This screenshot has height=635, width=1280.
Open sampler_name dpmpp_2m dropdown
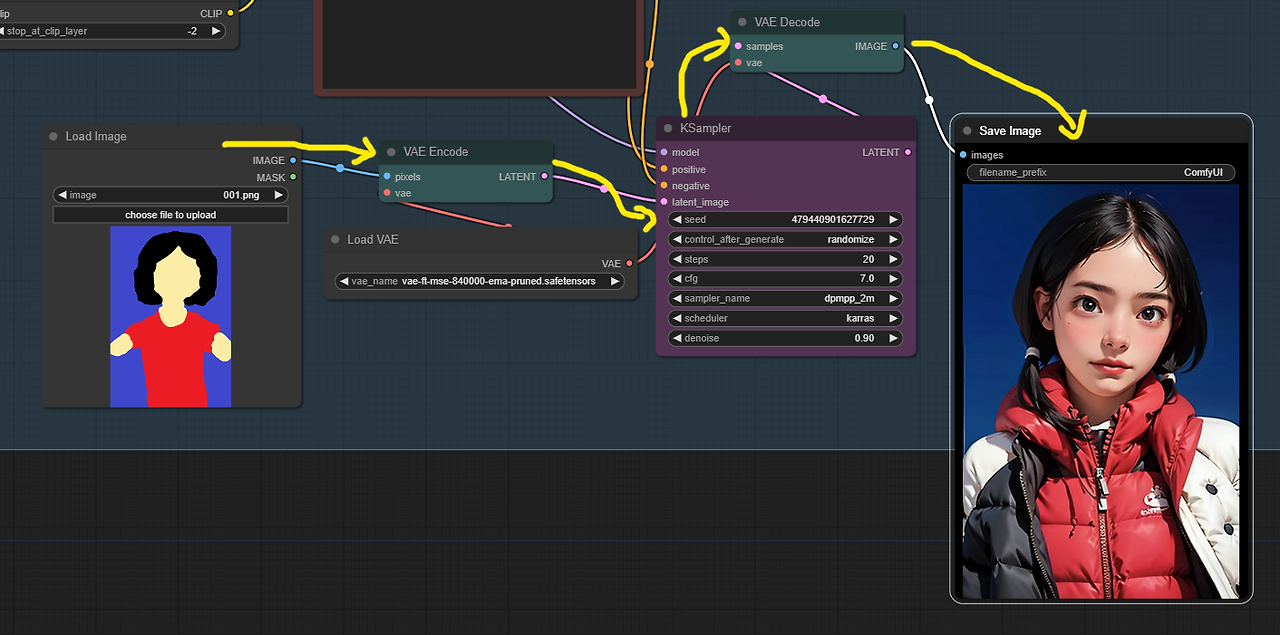(785, 298)
